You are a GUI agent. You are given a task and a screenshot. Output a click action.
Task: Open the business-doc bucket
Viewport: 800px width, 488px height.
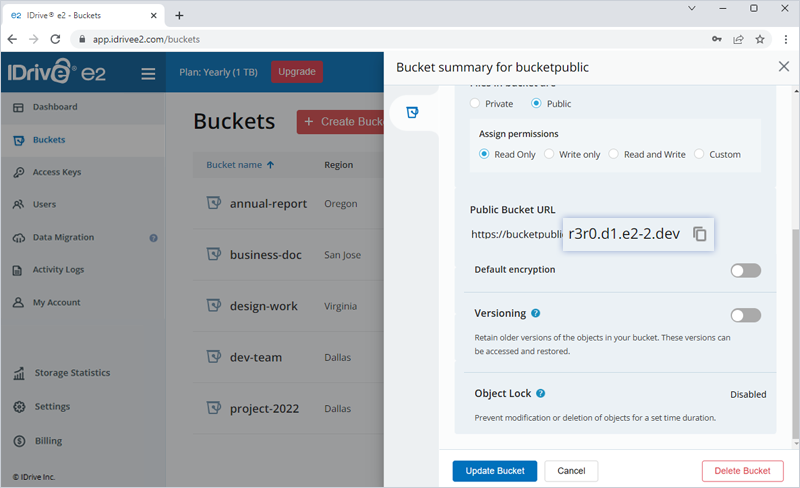coord(266,255)
